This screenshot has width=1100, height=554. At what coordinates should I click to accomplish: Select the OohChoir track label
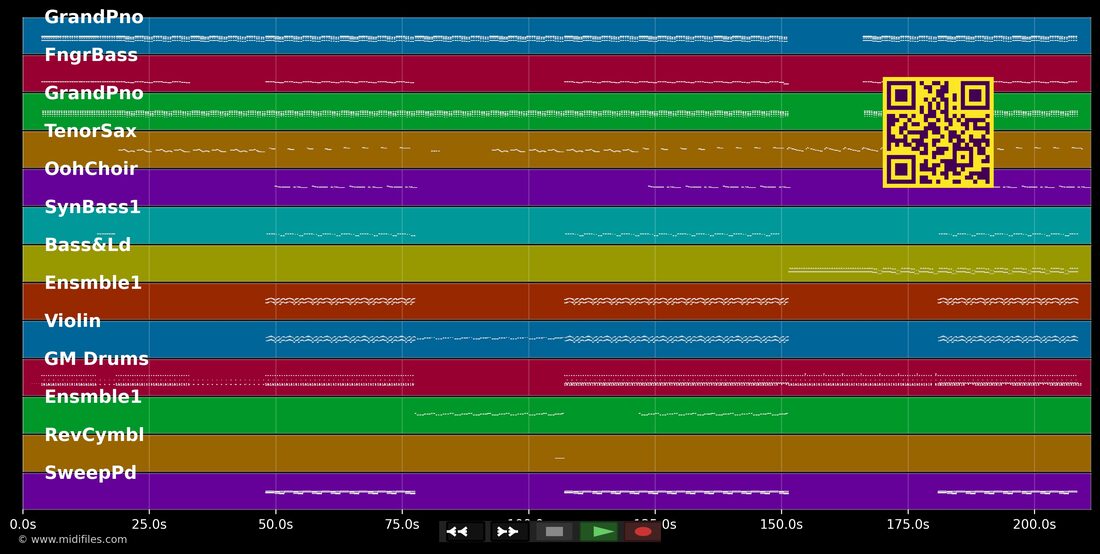tap(91, 169)
